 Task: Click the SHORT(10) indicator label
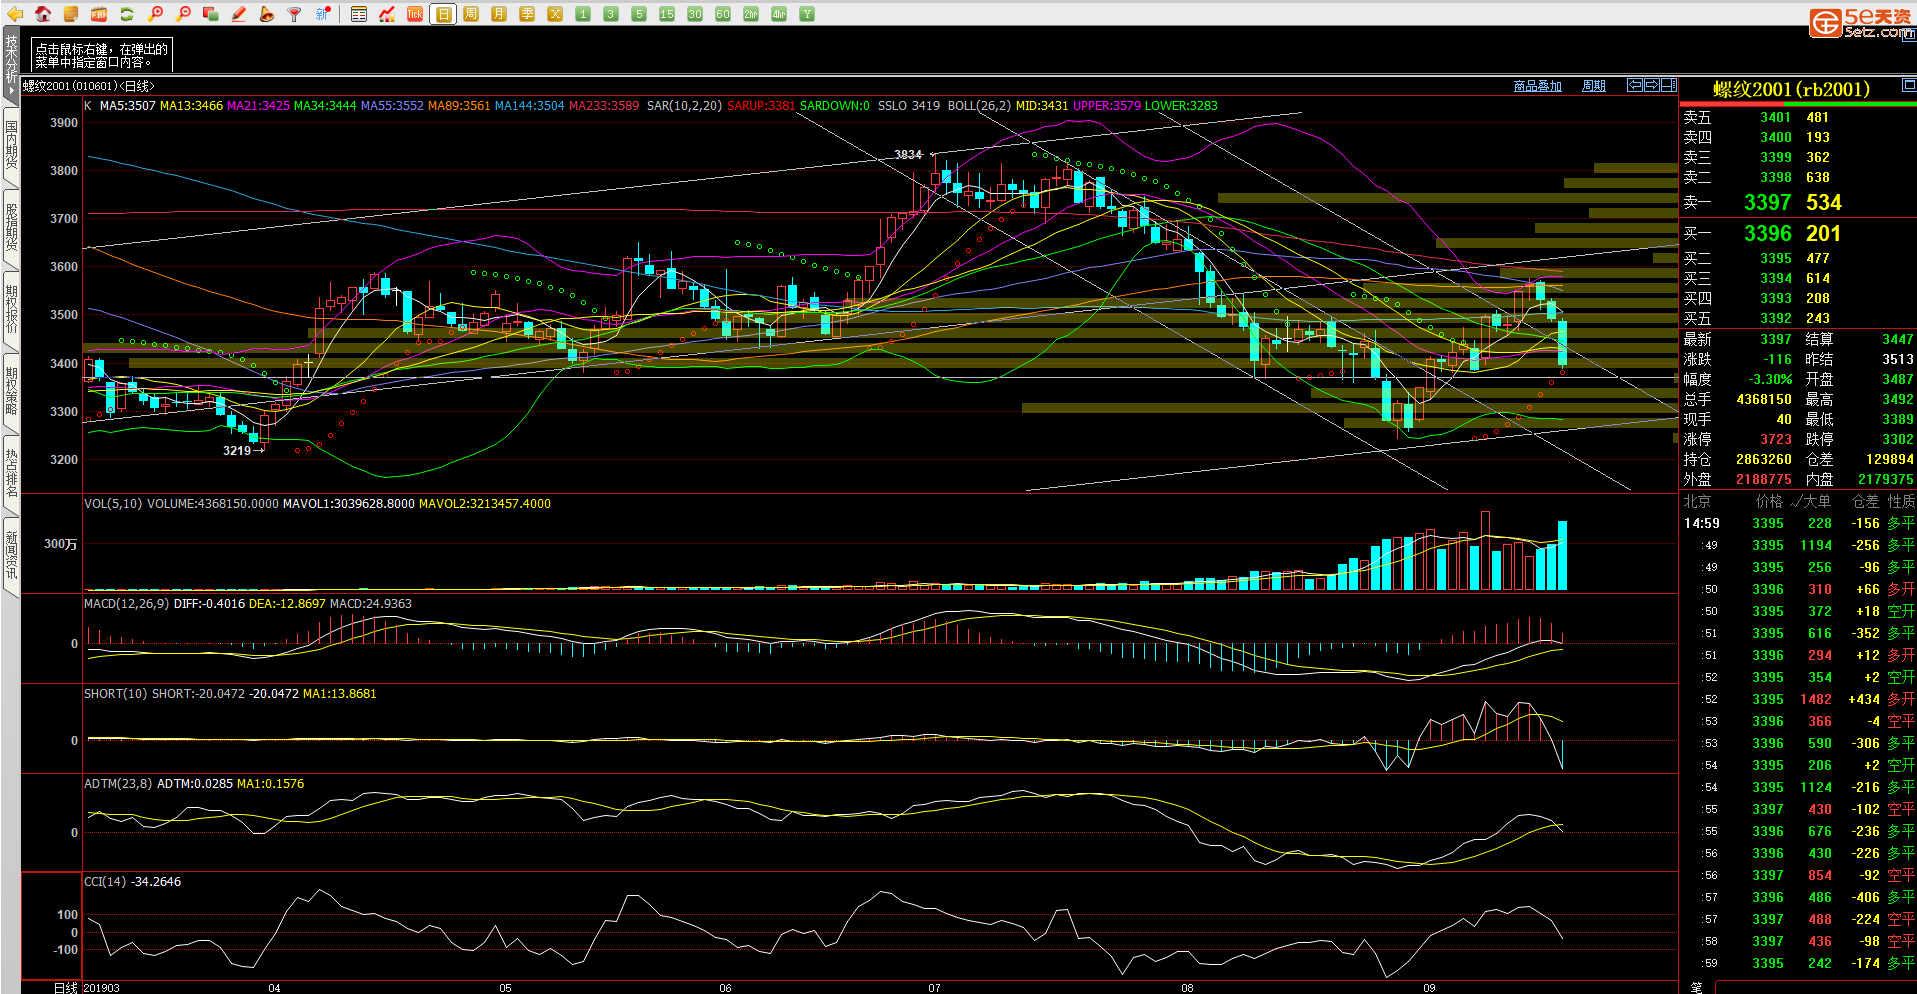(x=115, y=694)
